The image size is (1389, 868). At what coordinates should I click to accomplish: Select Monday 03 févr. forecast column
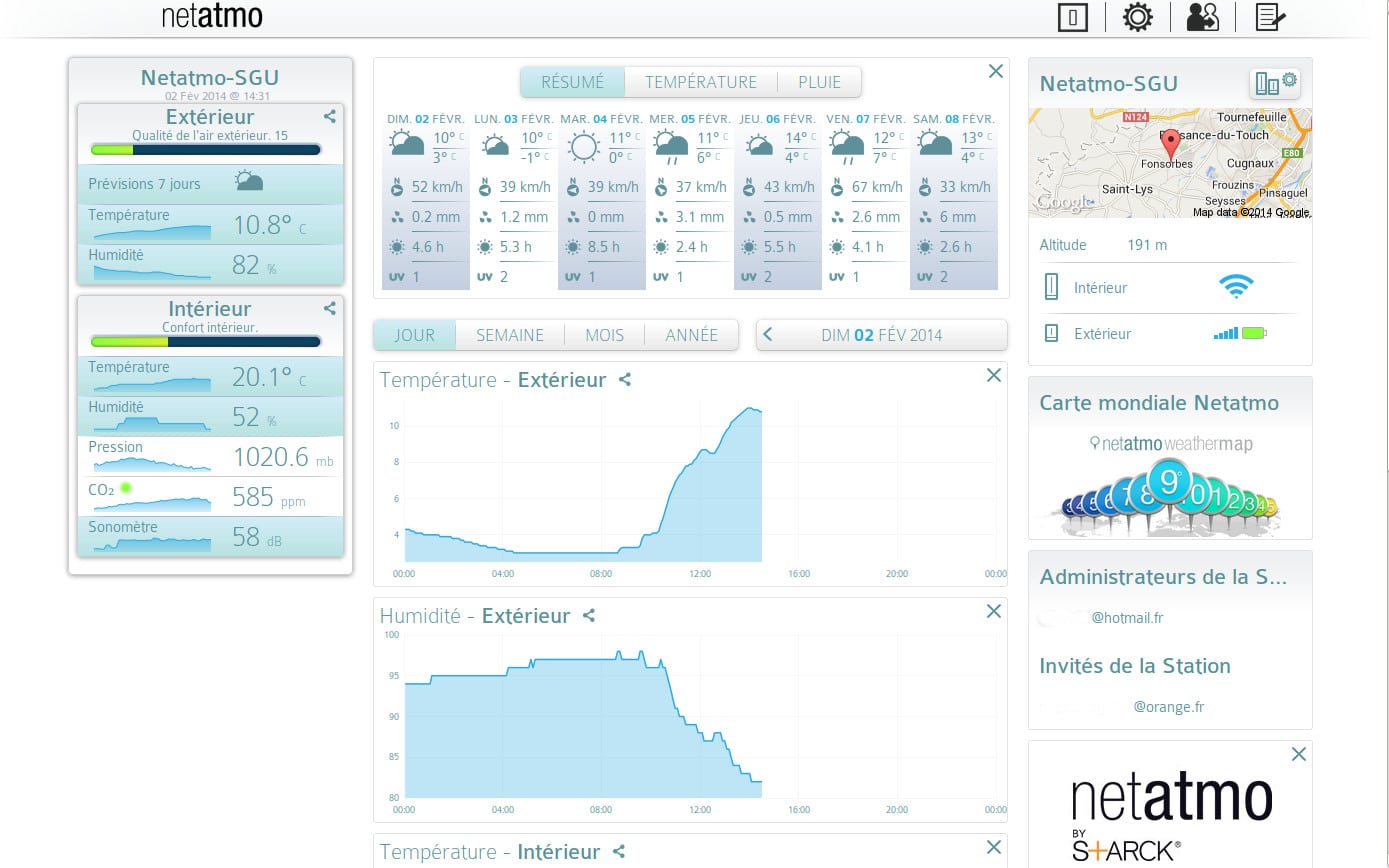click(513, 200)
